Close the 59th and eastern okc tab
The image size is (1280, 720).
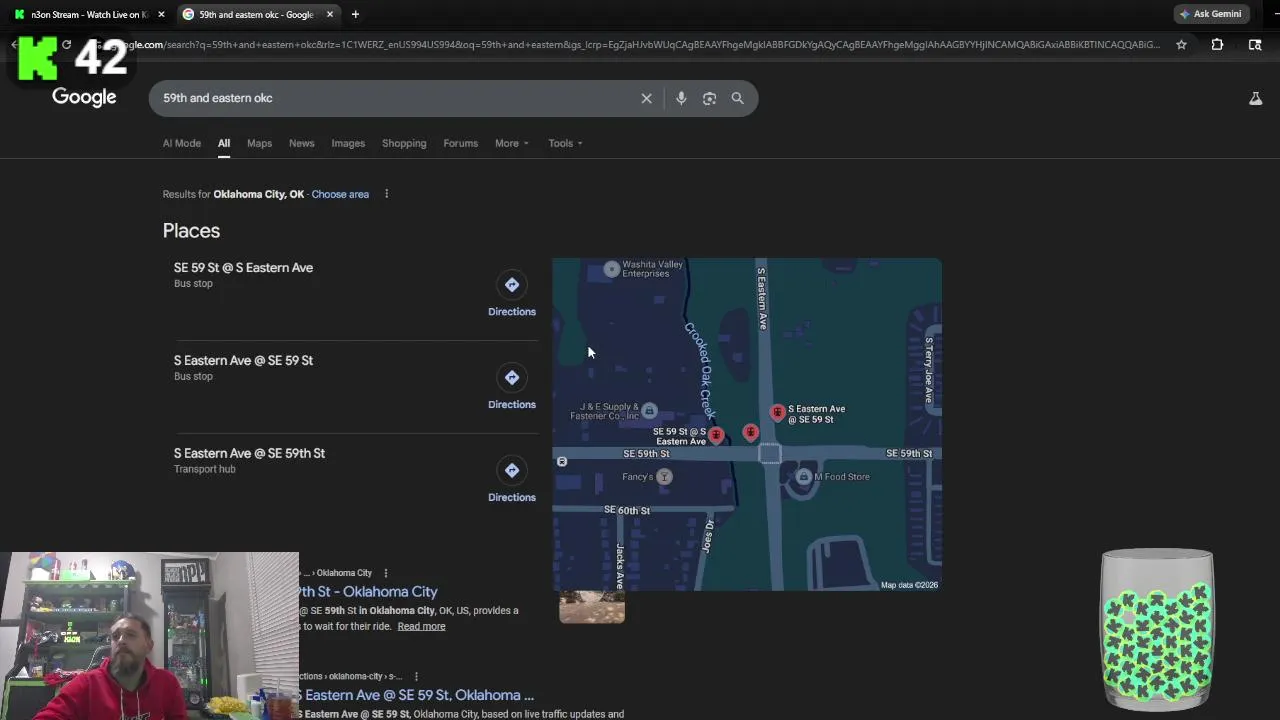tap(330, 14)
